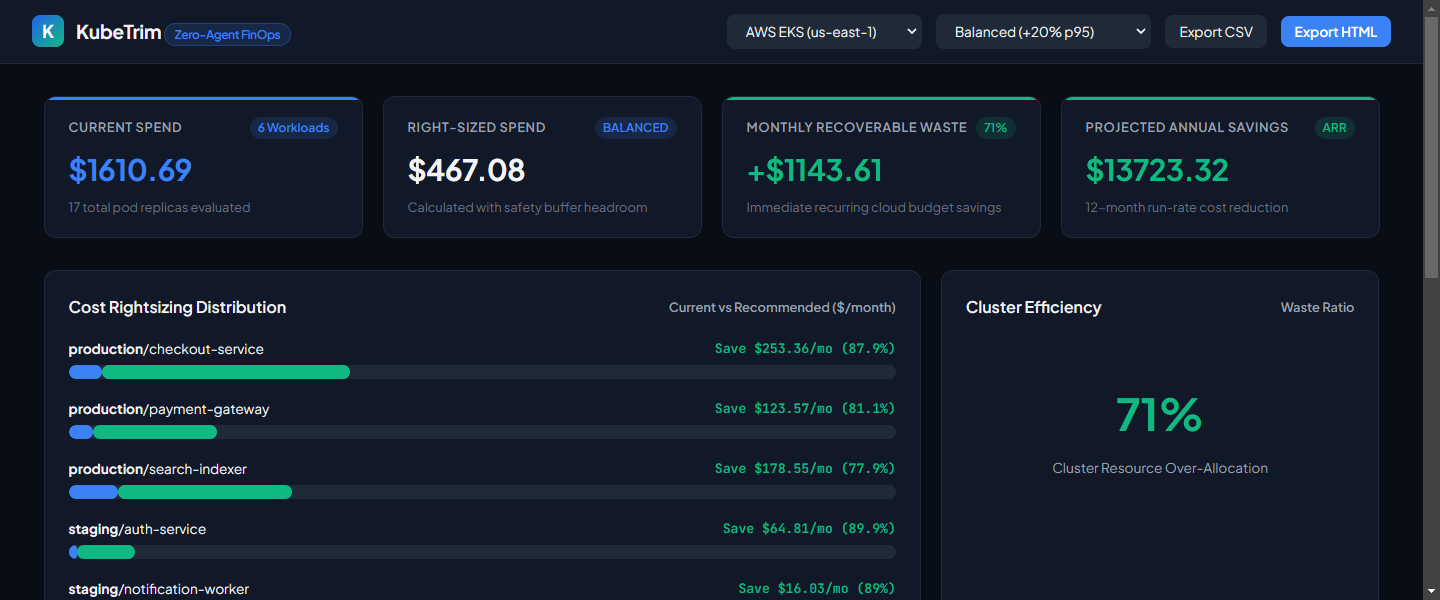
Task: Click the production/search-indexer label
Action: pyautogui.click(x=158, y=469)
